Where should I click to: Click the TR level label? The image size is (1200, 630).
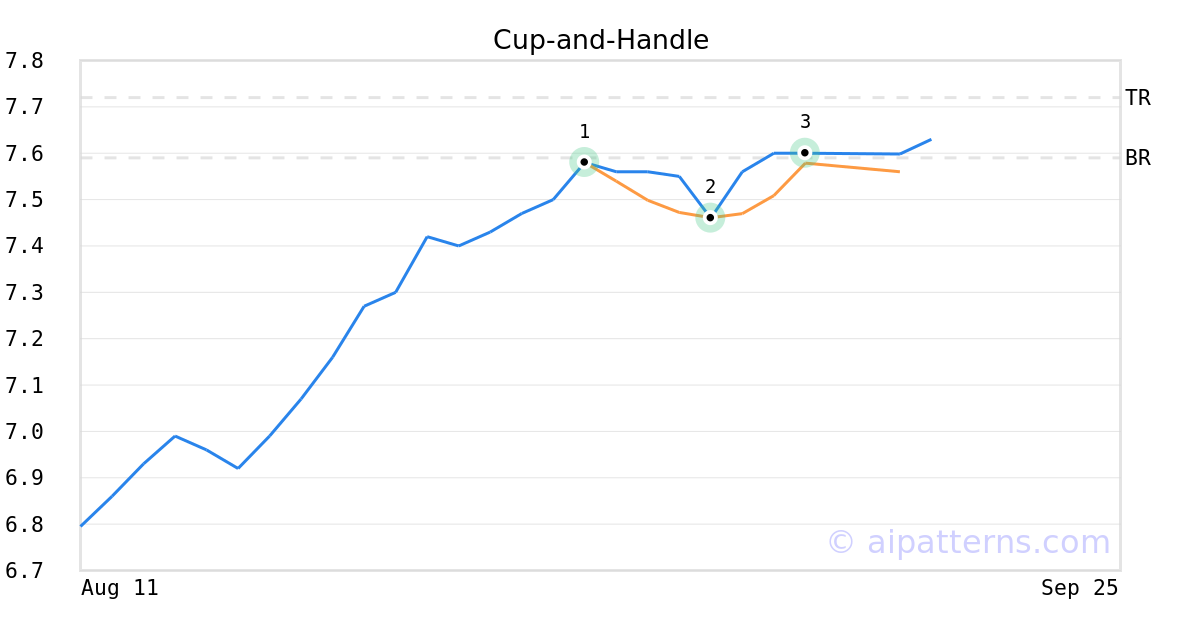pyautogui.click(x=1137, y=98)
